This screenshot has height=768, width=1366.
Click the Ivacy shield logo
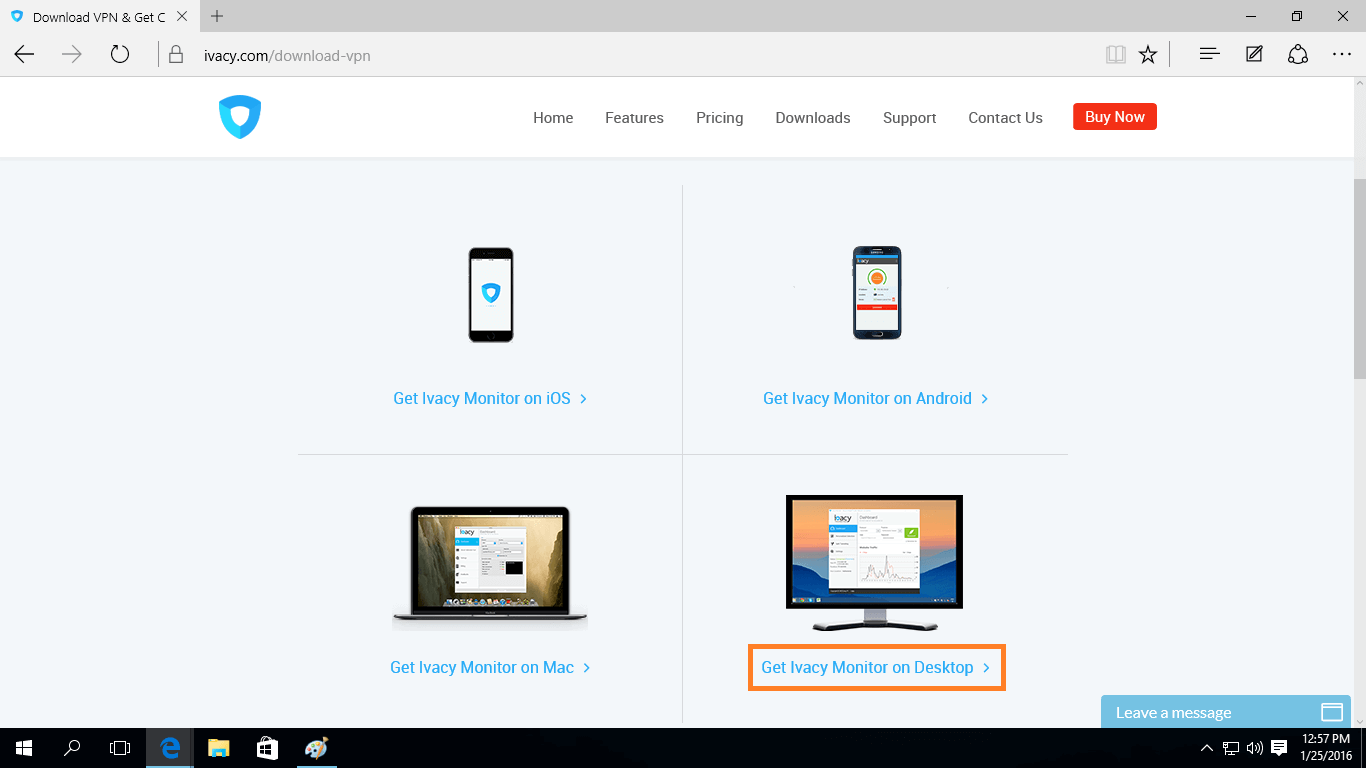(x=240, y=117)
